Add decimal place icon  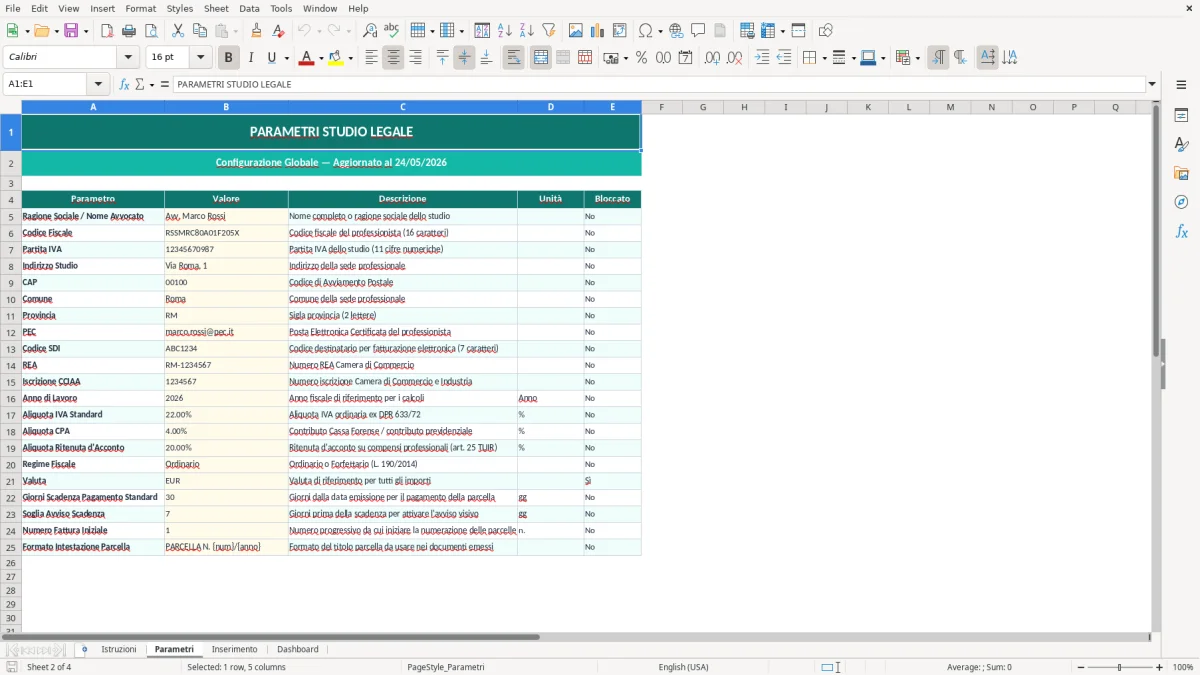(x=712, y=58)
